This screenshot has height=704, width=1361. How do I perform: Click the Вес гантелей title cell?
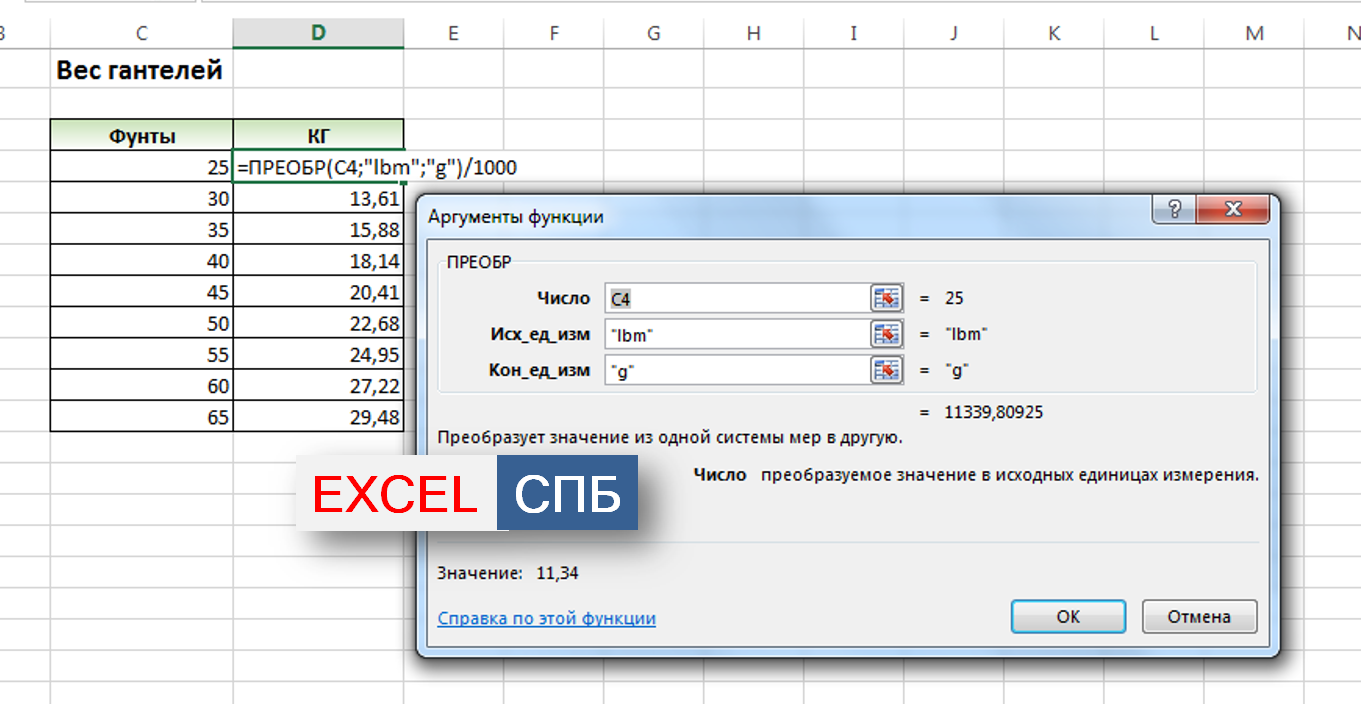[x=140, y=71]
